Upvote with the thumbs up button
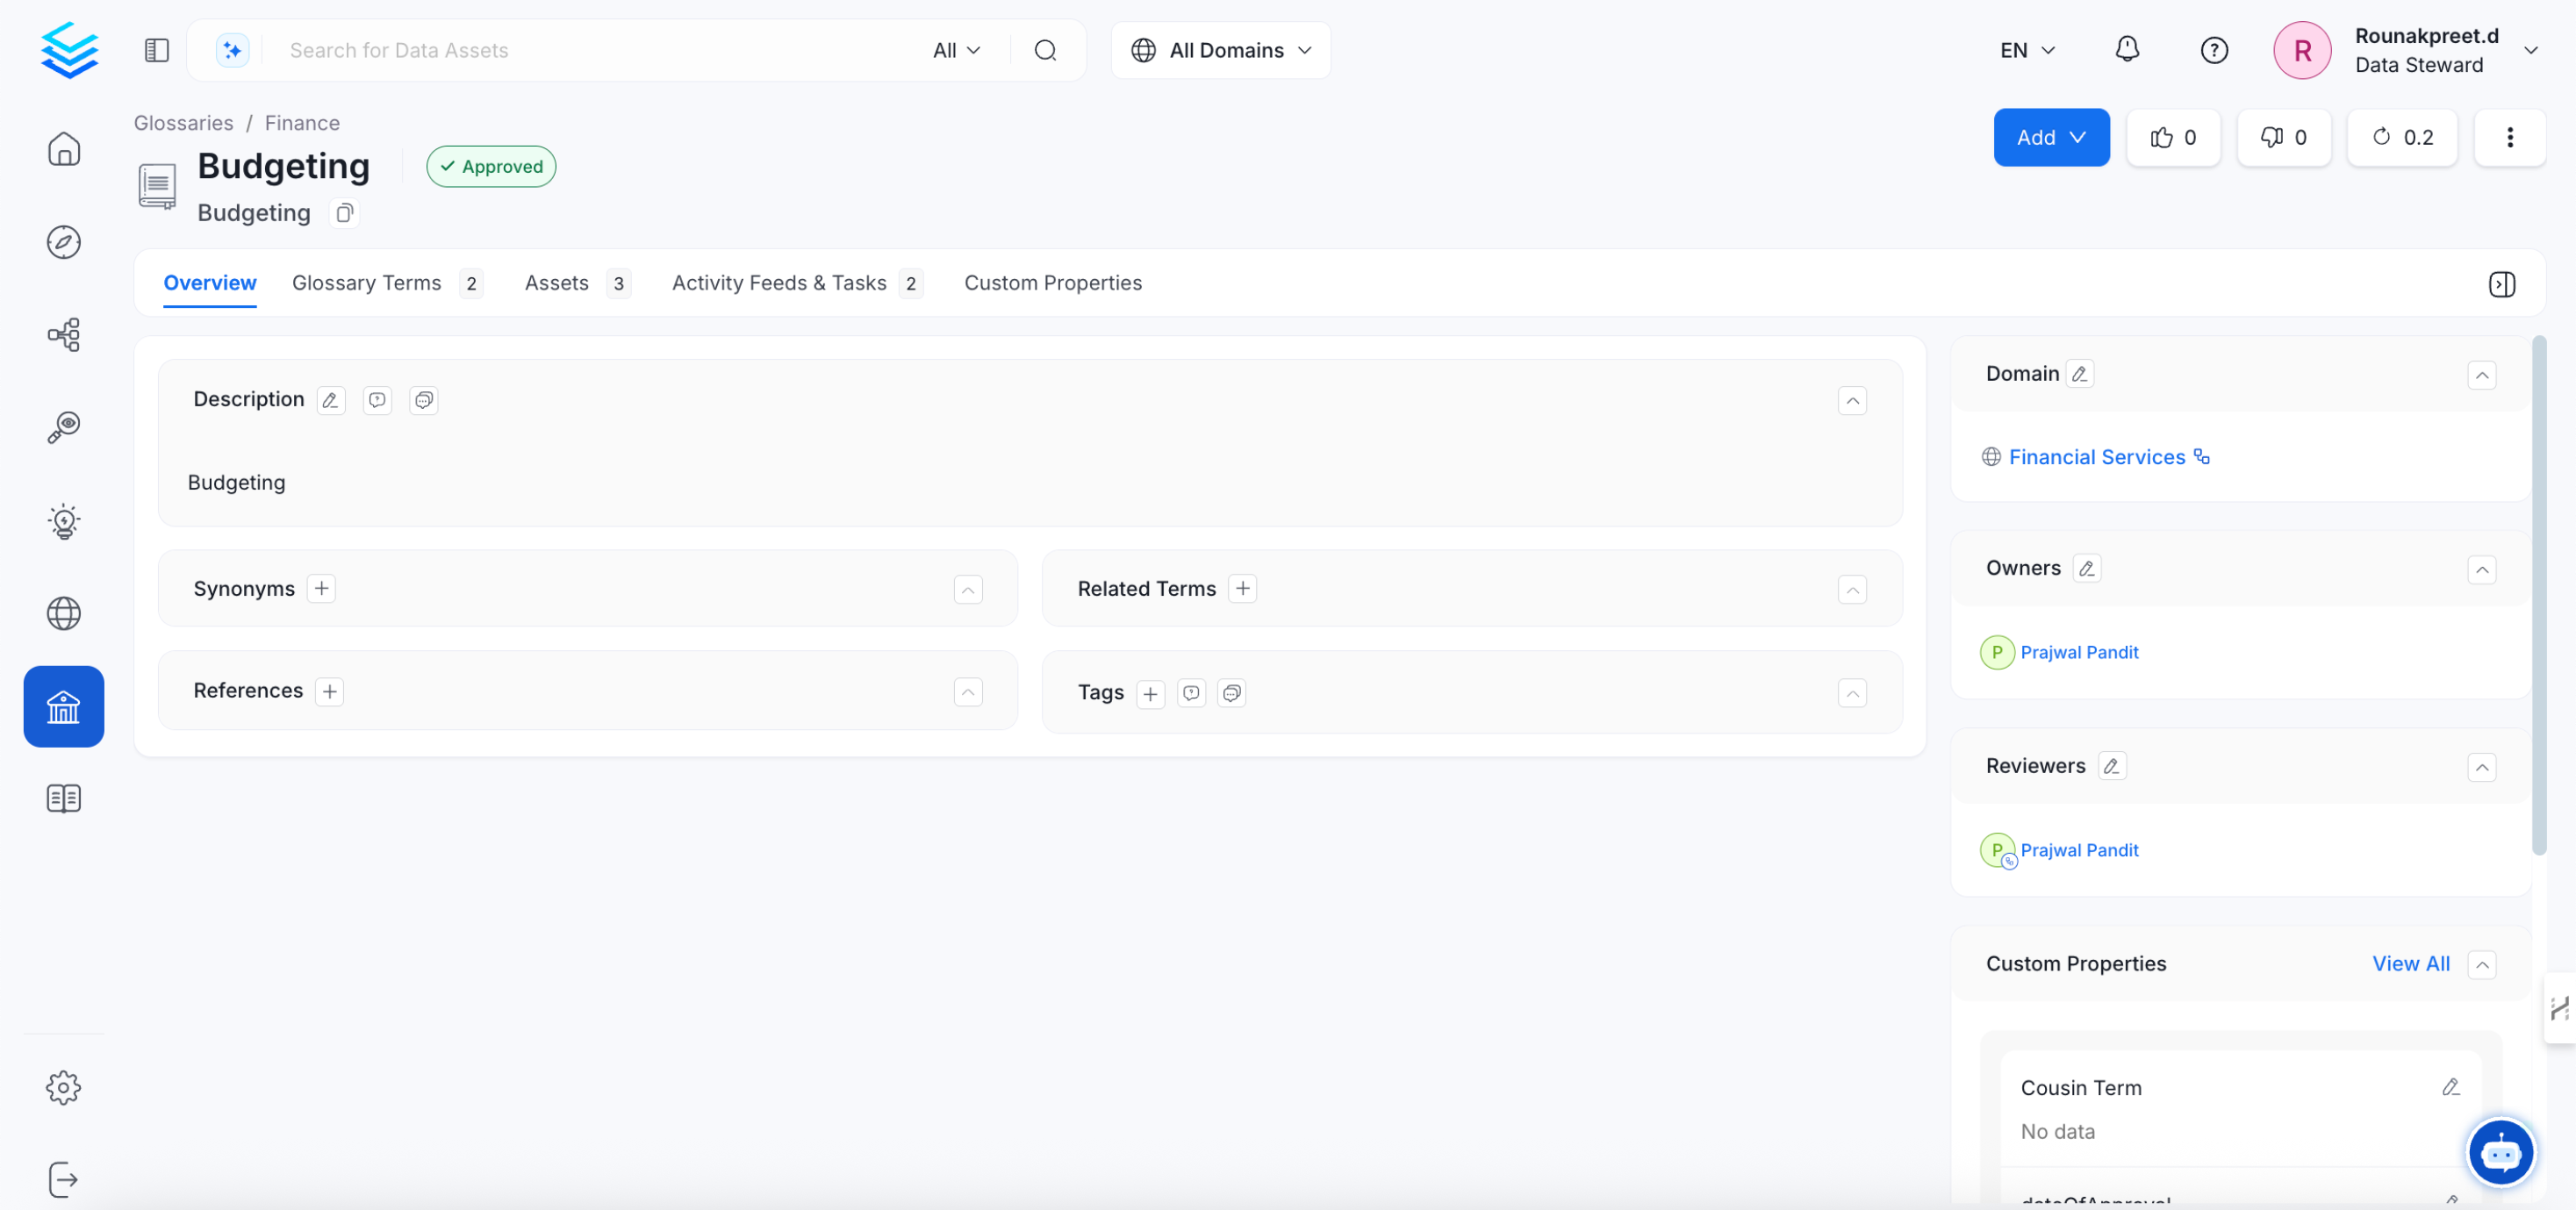 2173,137
